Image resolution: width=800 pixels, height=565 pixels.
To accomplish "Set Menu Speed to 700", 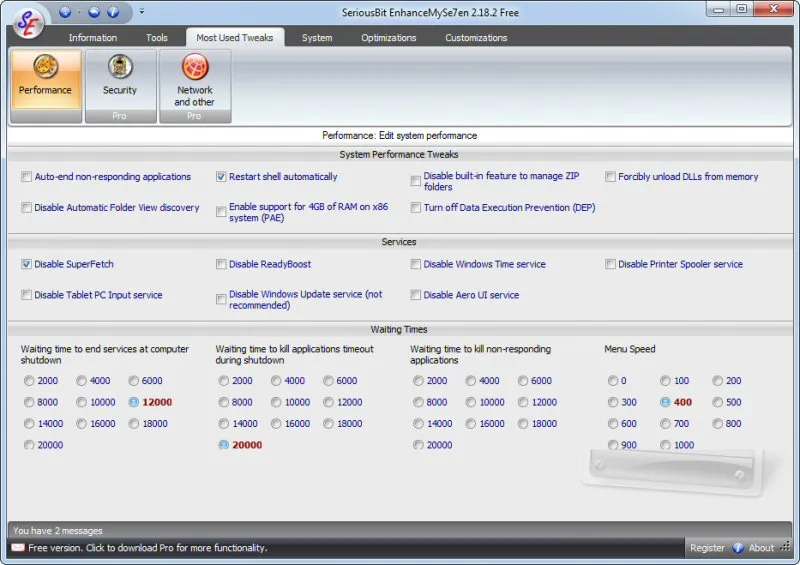I will click(x=665, y=424).
